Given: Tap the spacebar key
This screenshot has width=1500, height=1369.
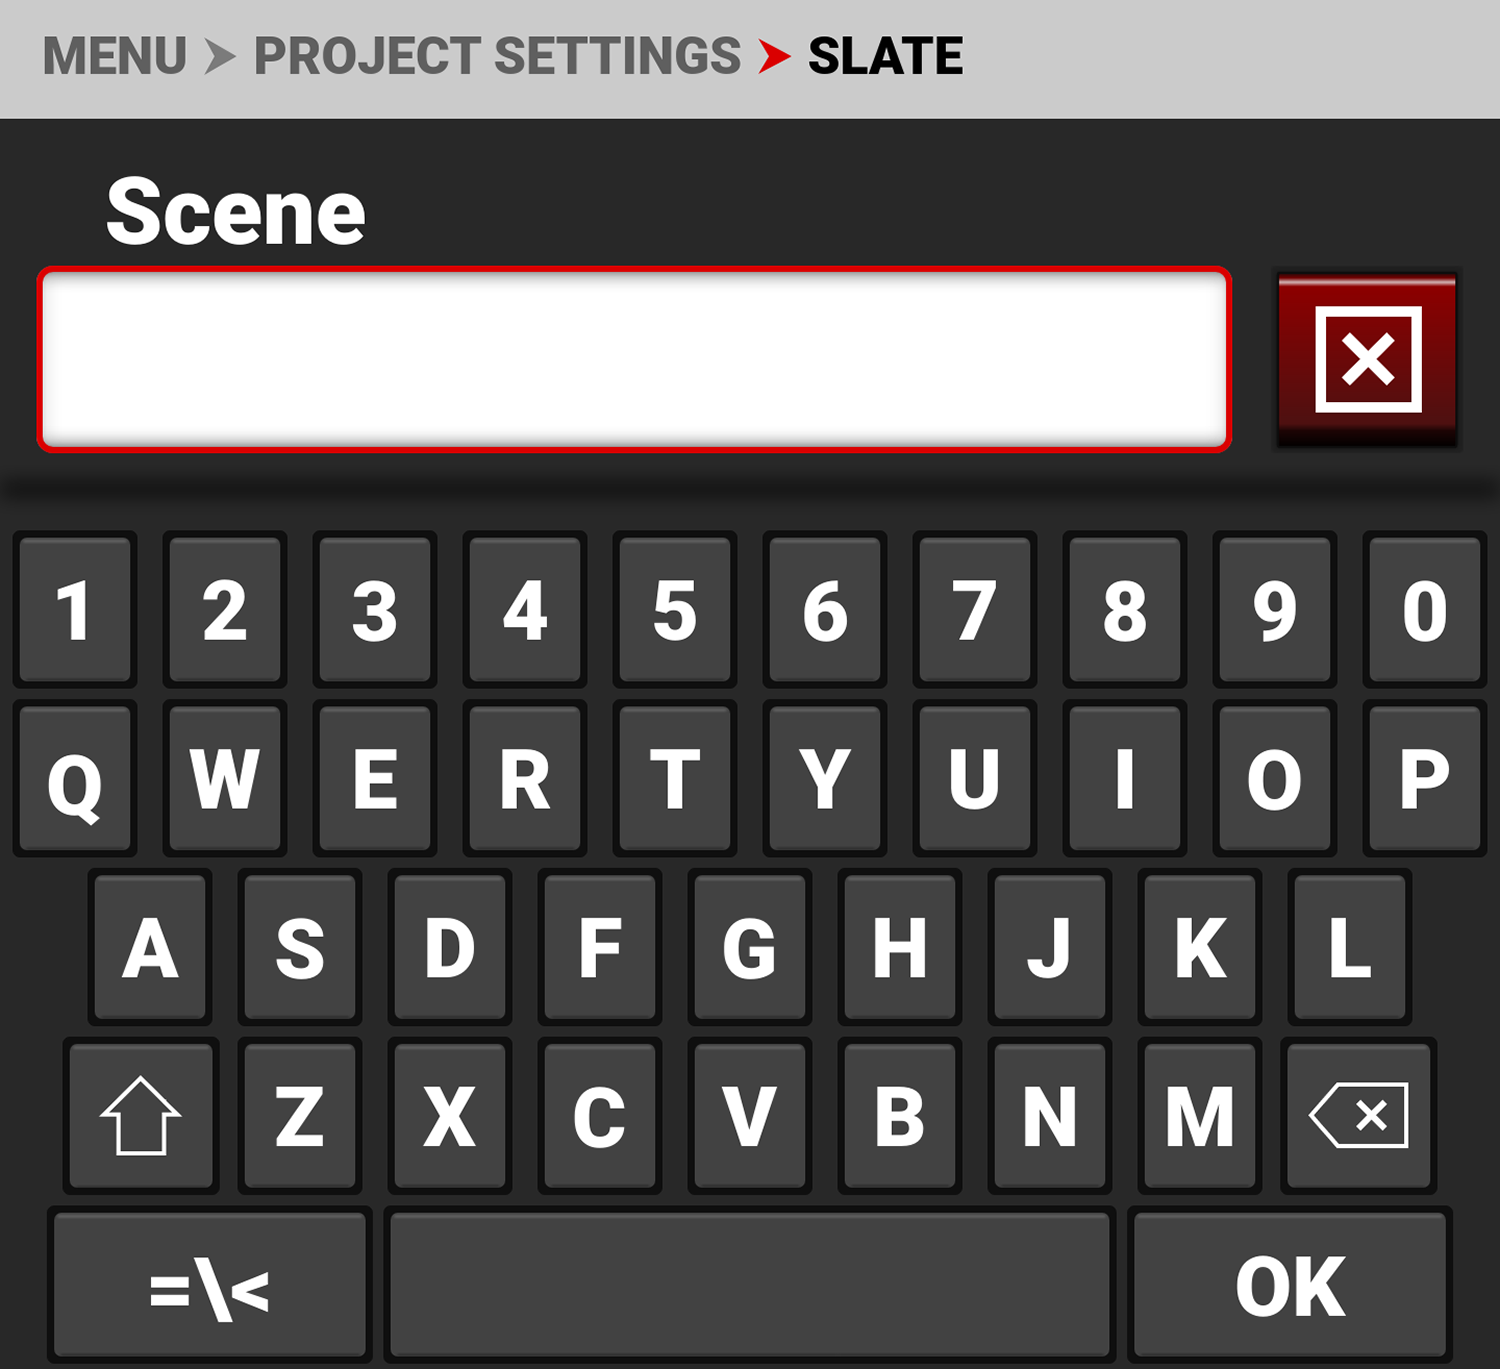Looking at the screenshot, I should (750, 1287).
